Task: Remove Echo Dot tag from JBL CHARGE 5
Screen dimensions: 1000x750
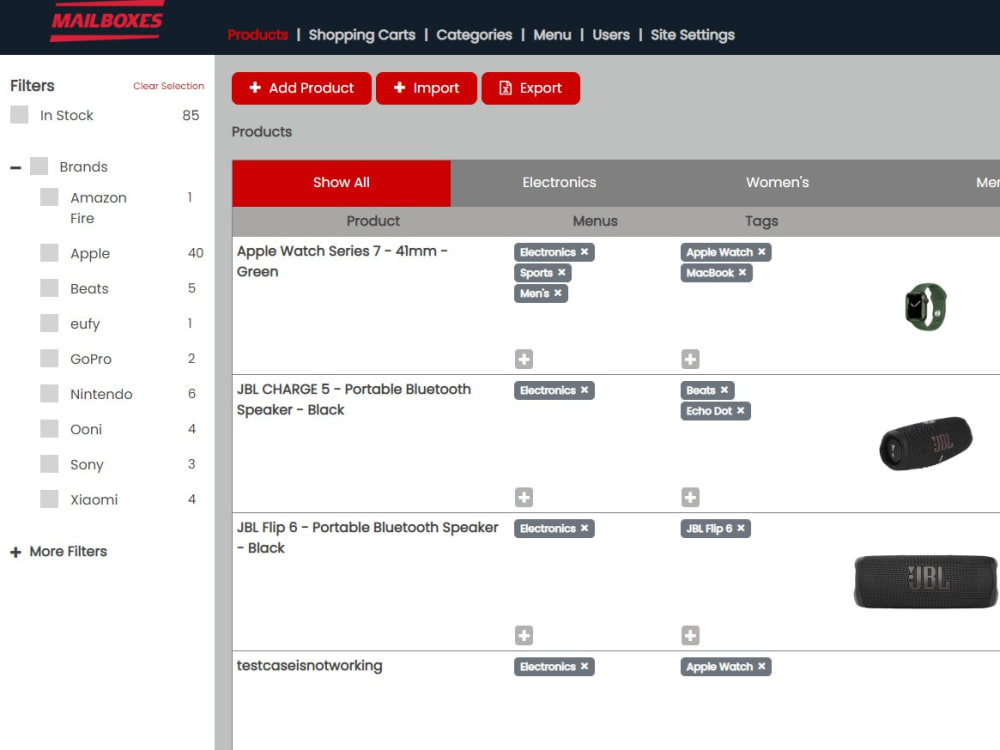Action: 740,411
